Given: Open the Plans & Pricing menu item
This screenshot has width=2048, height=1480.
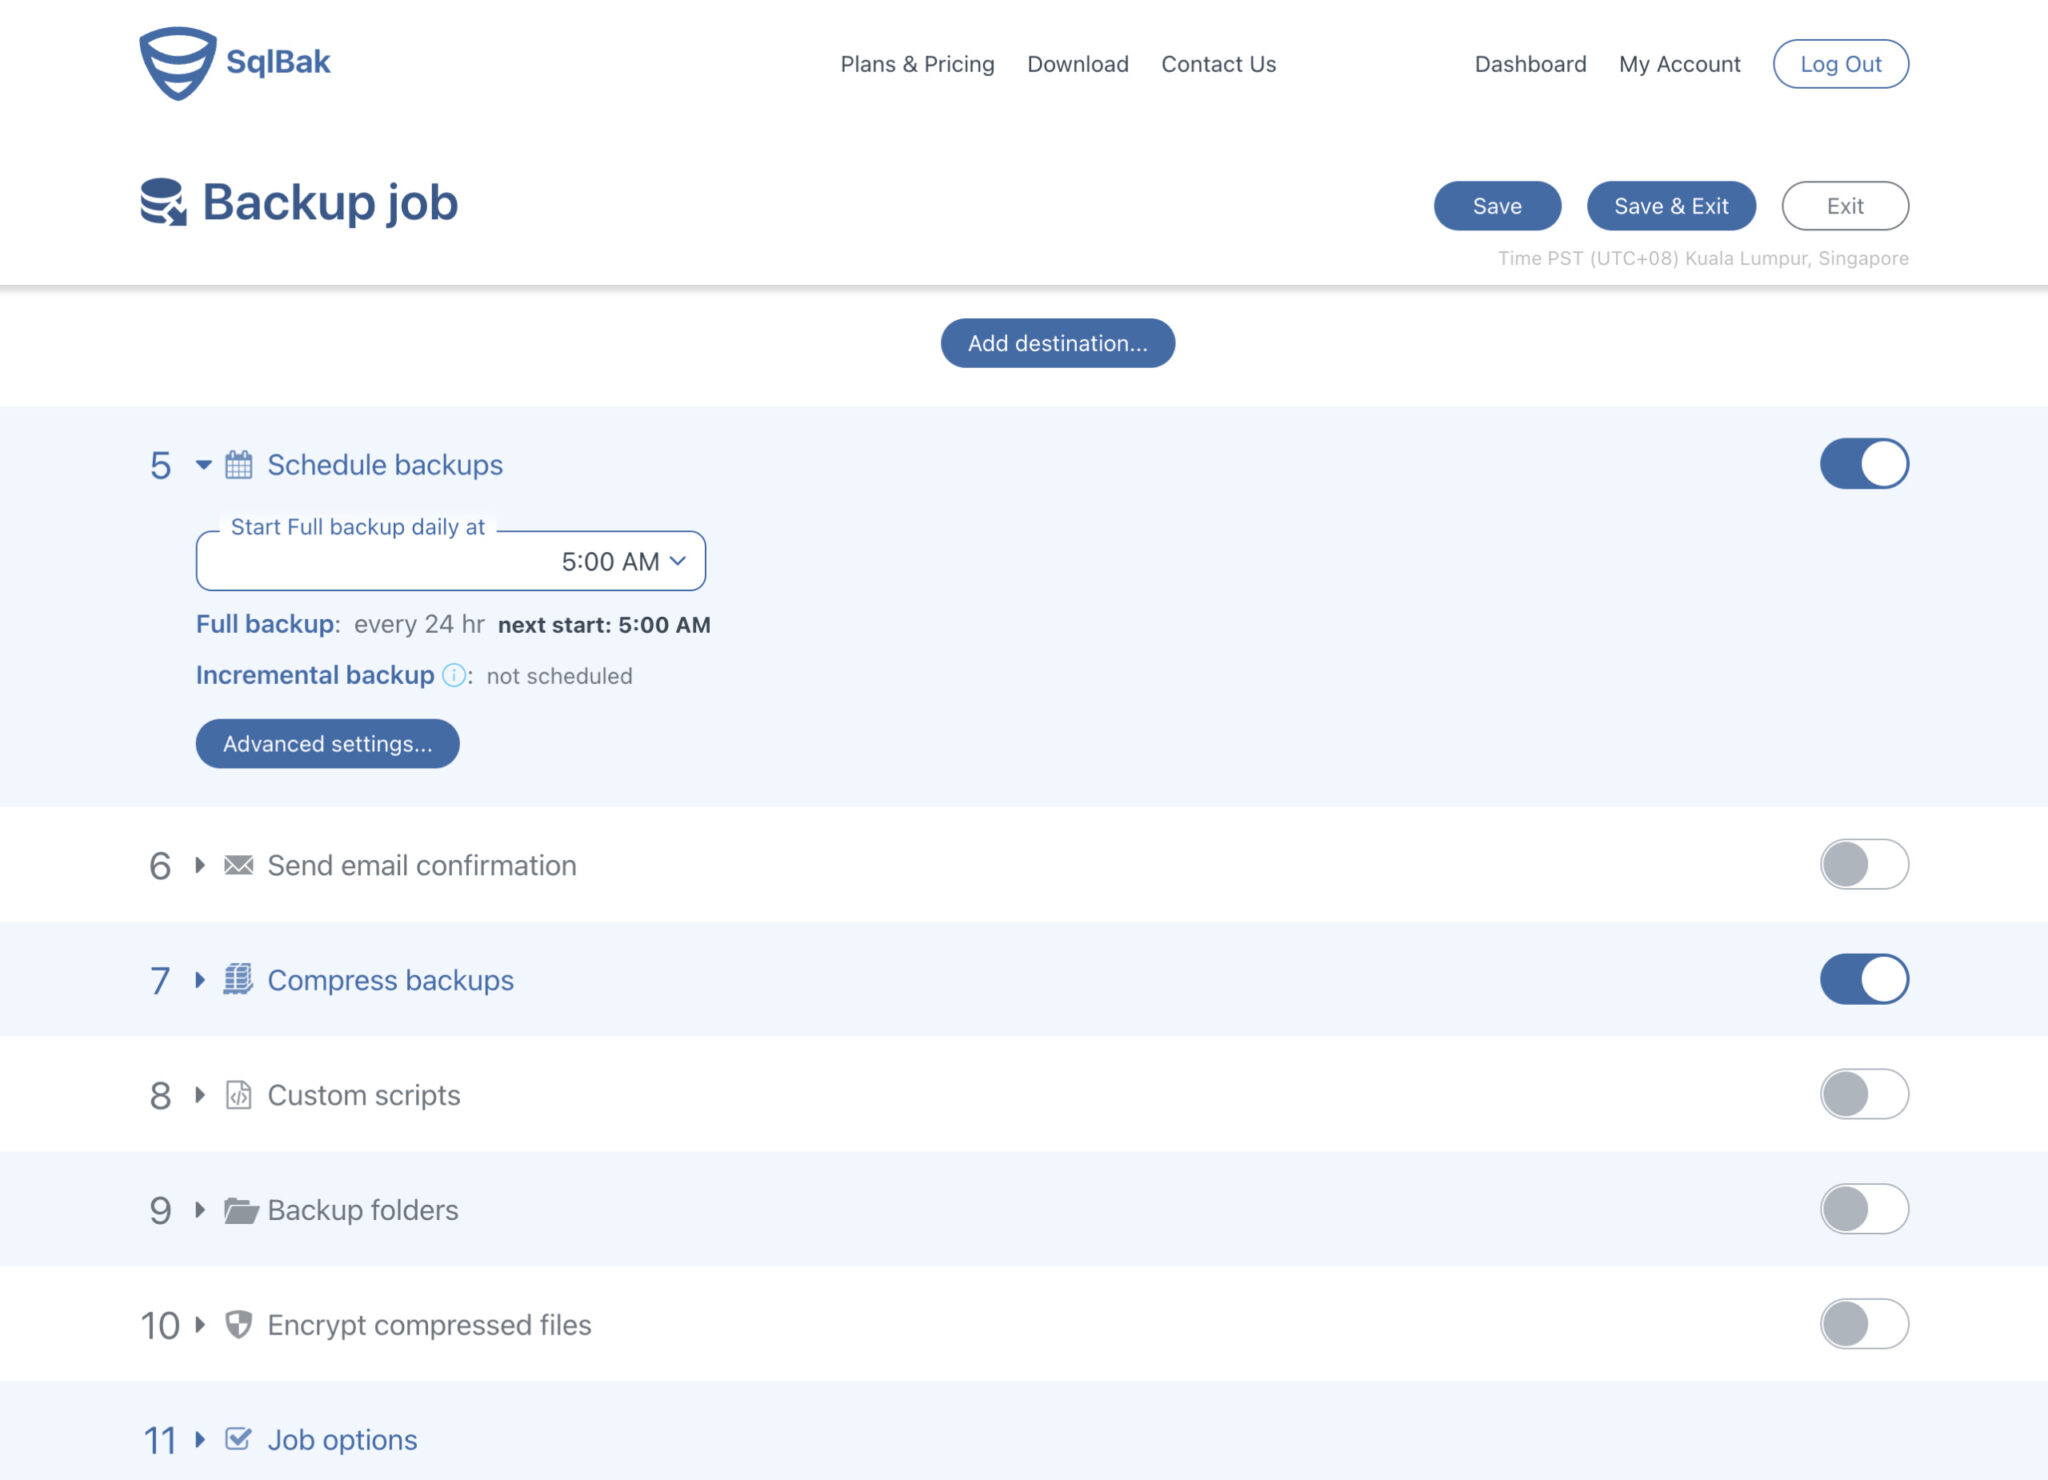Looking at the screenshot, I should point(917,64).
